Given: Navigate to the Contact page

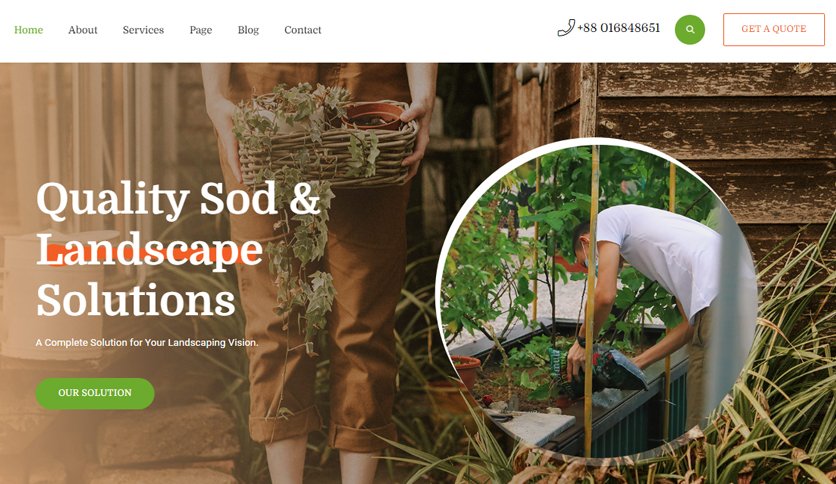Looking at the screenshot, I should click(302, 30).
